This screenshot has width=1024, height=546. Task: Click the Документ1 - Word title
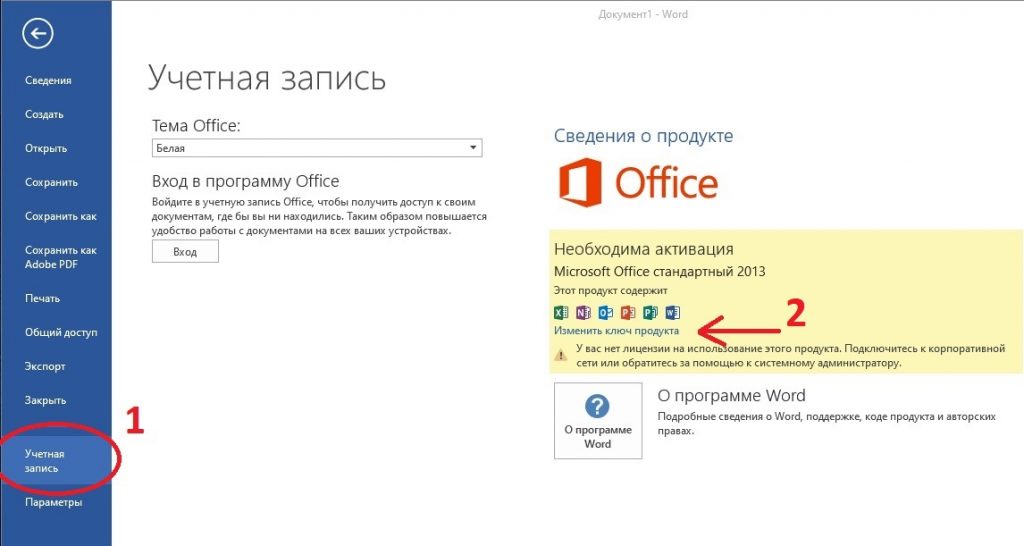[x=643, y=14]
